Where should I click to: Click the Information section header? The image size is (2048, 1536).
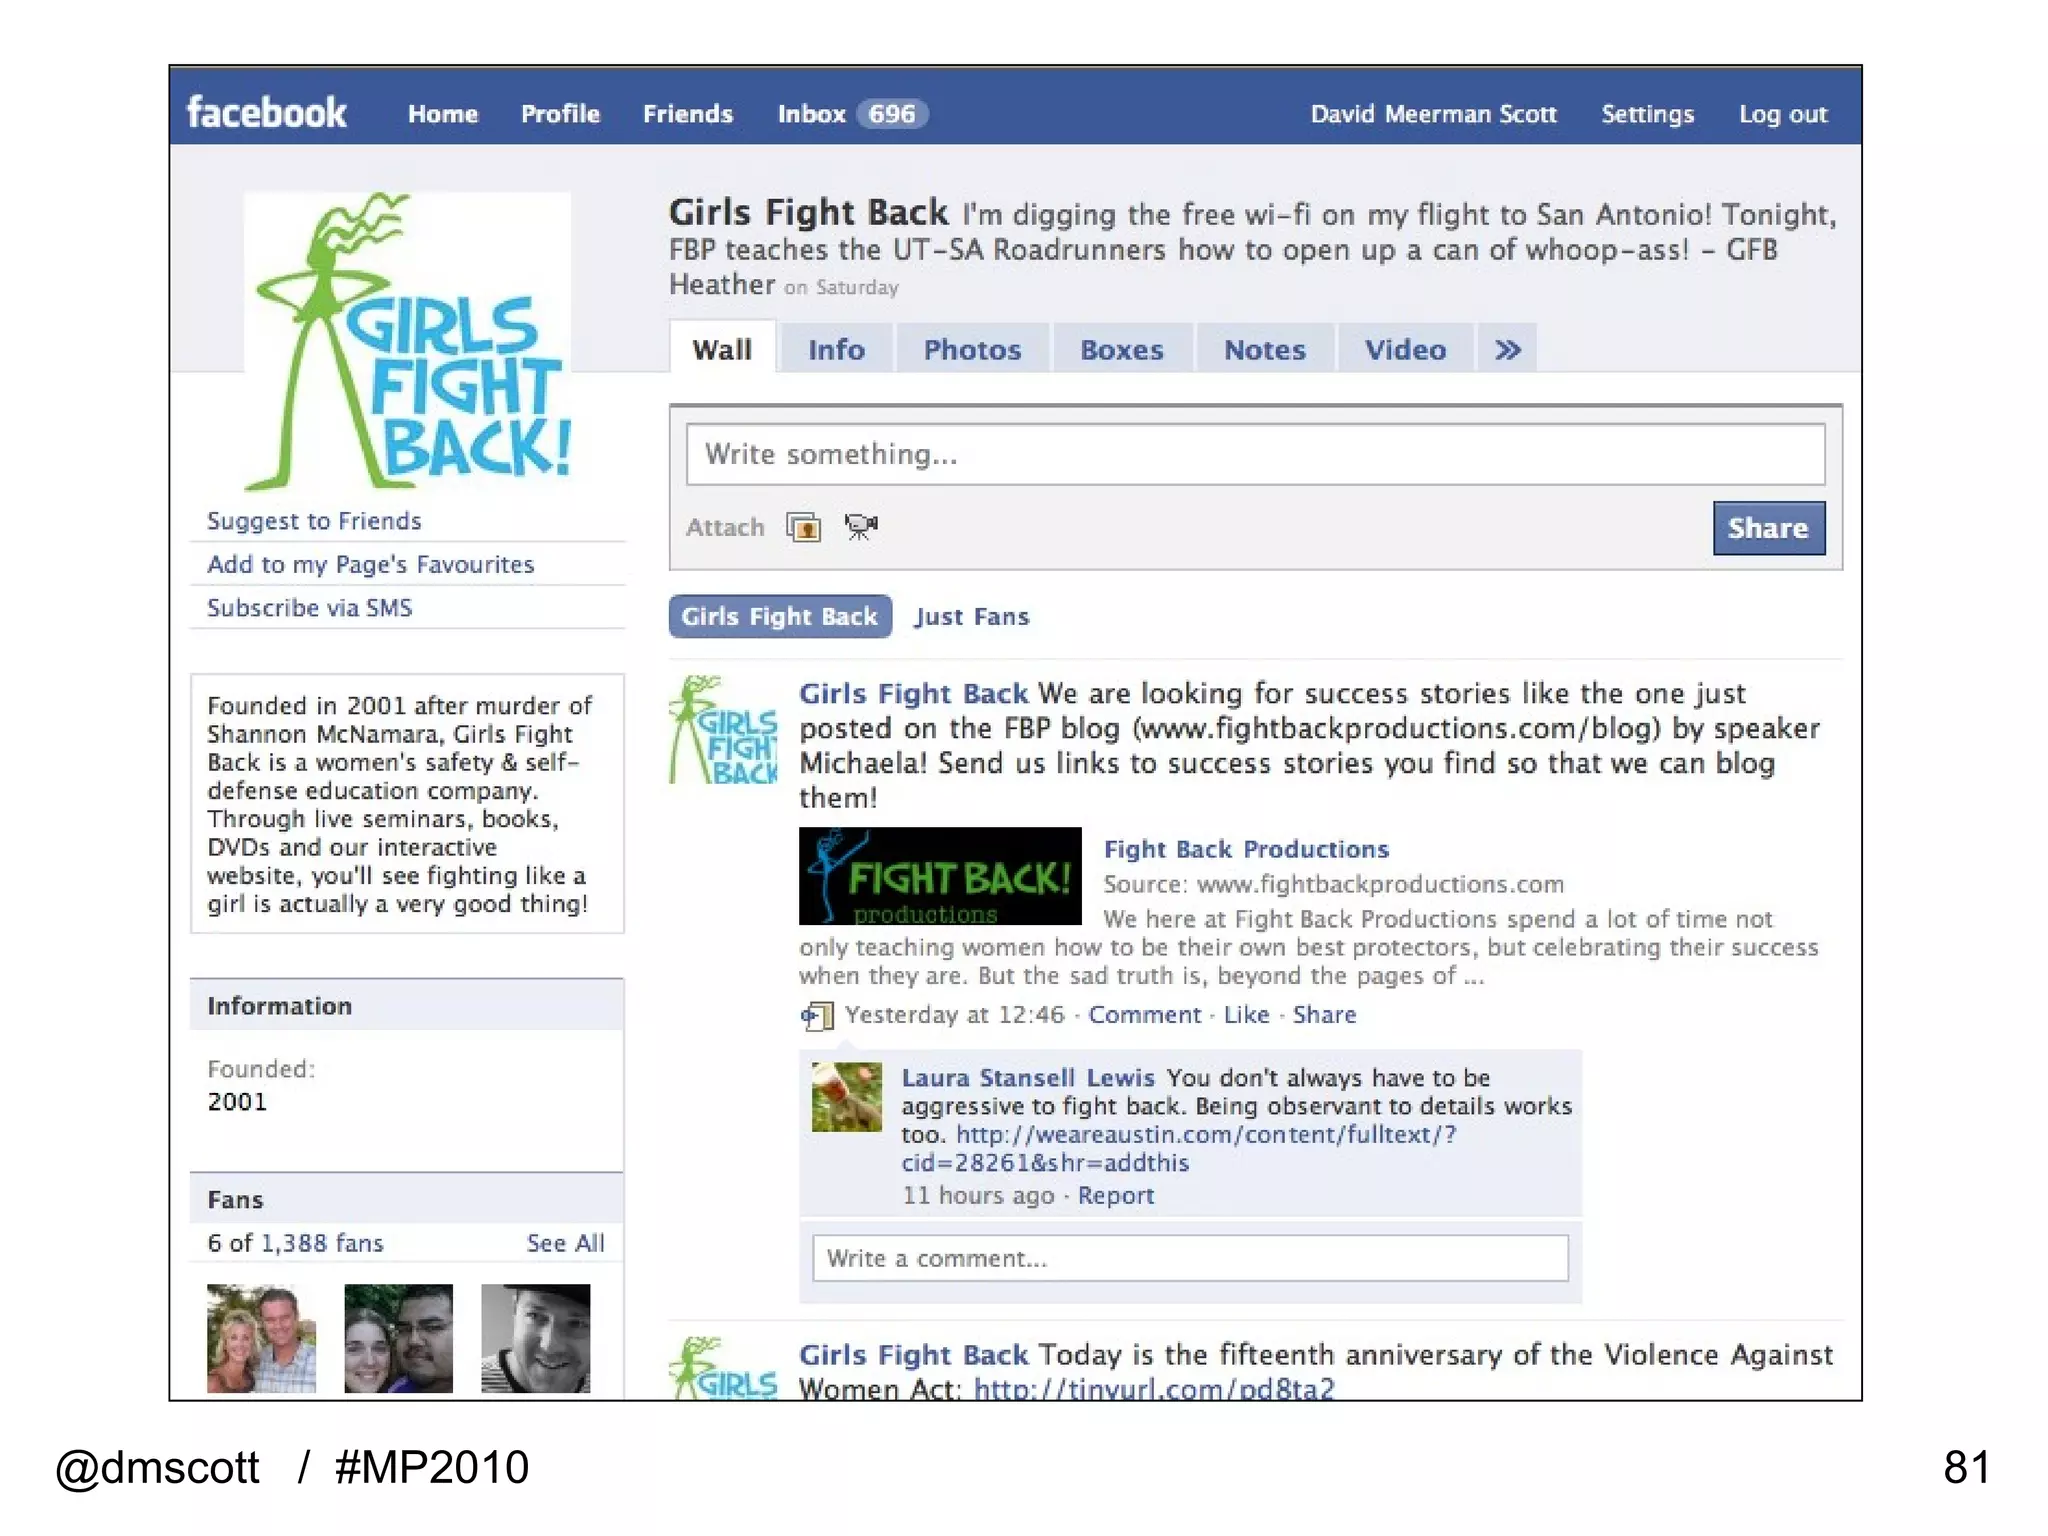coord(407,1006)
